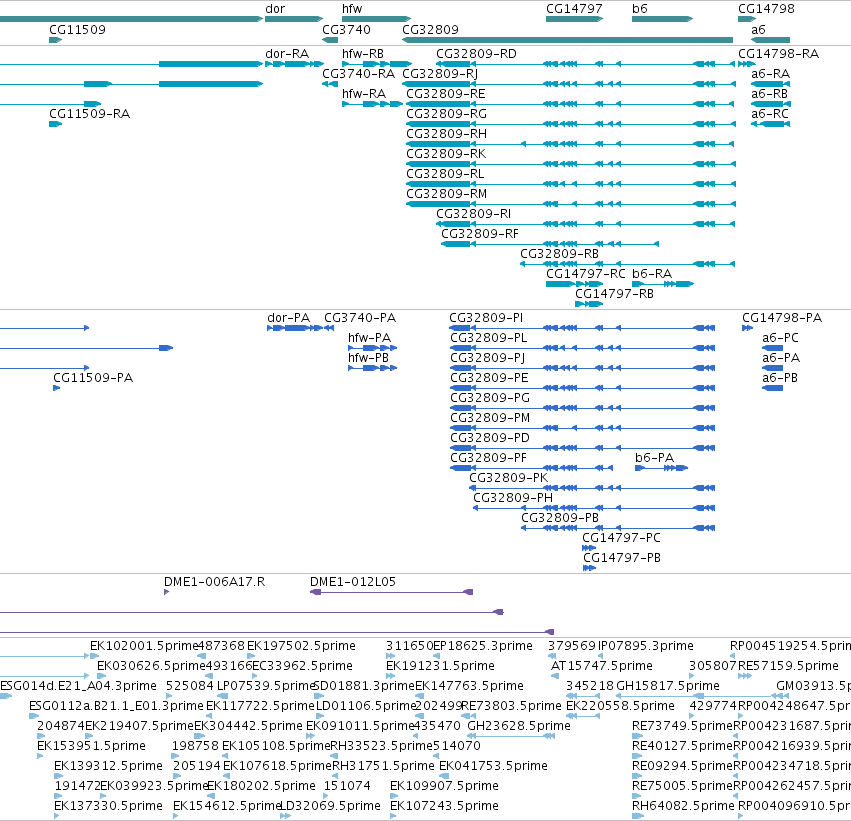Select the CG3740 gene label
The width and height of the screenshot is (851, 821).
click(x=346, y=29)
